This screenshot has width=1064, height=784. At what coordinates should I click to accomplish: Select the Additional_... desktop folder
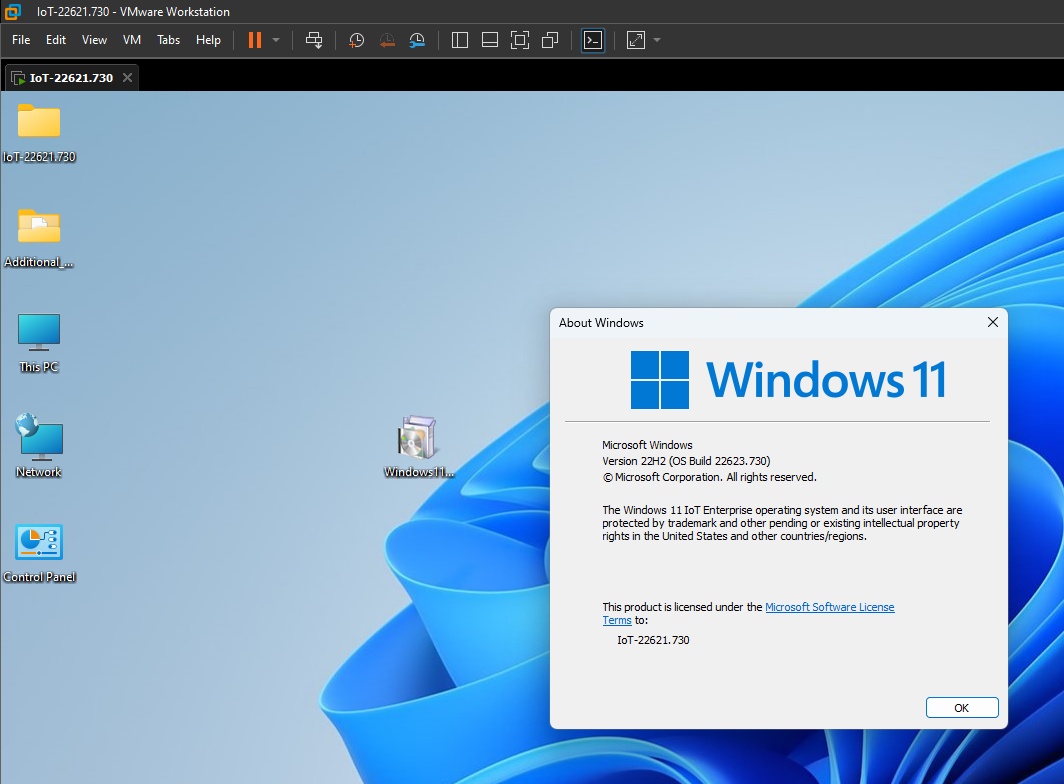39,238
